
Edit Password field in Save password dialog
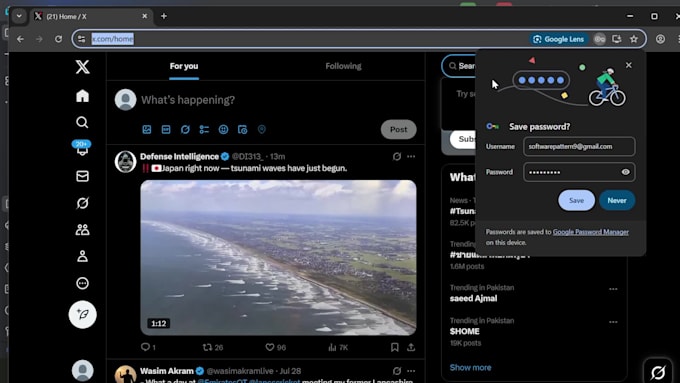pyautogui.click(x=579, y=172)
